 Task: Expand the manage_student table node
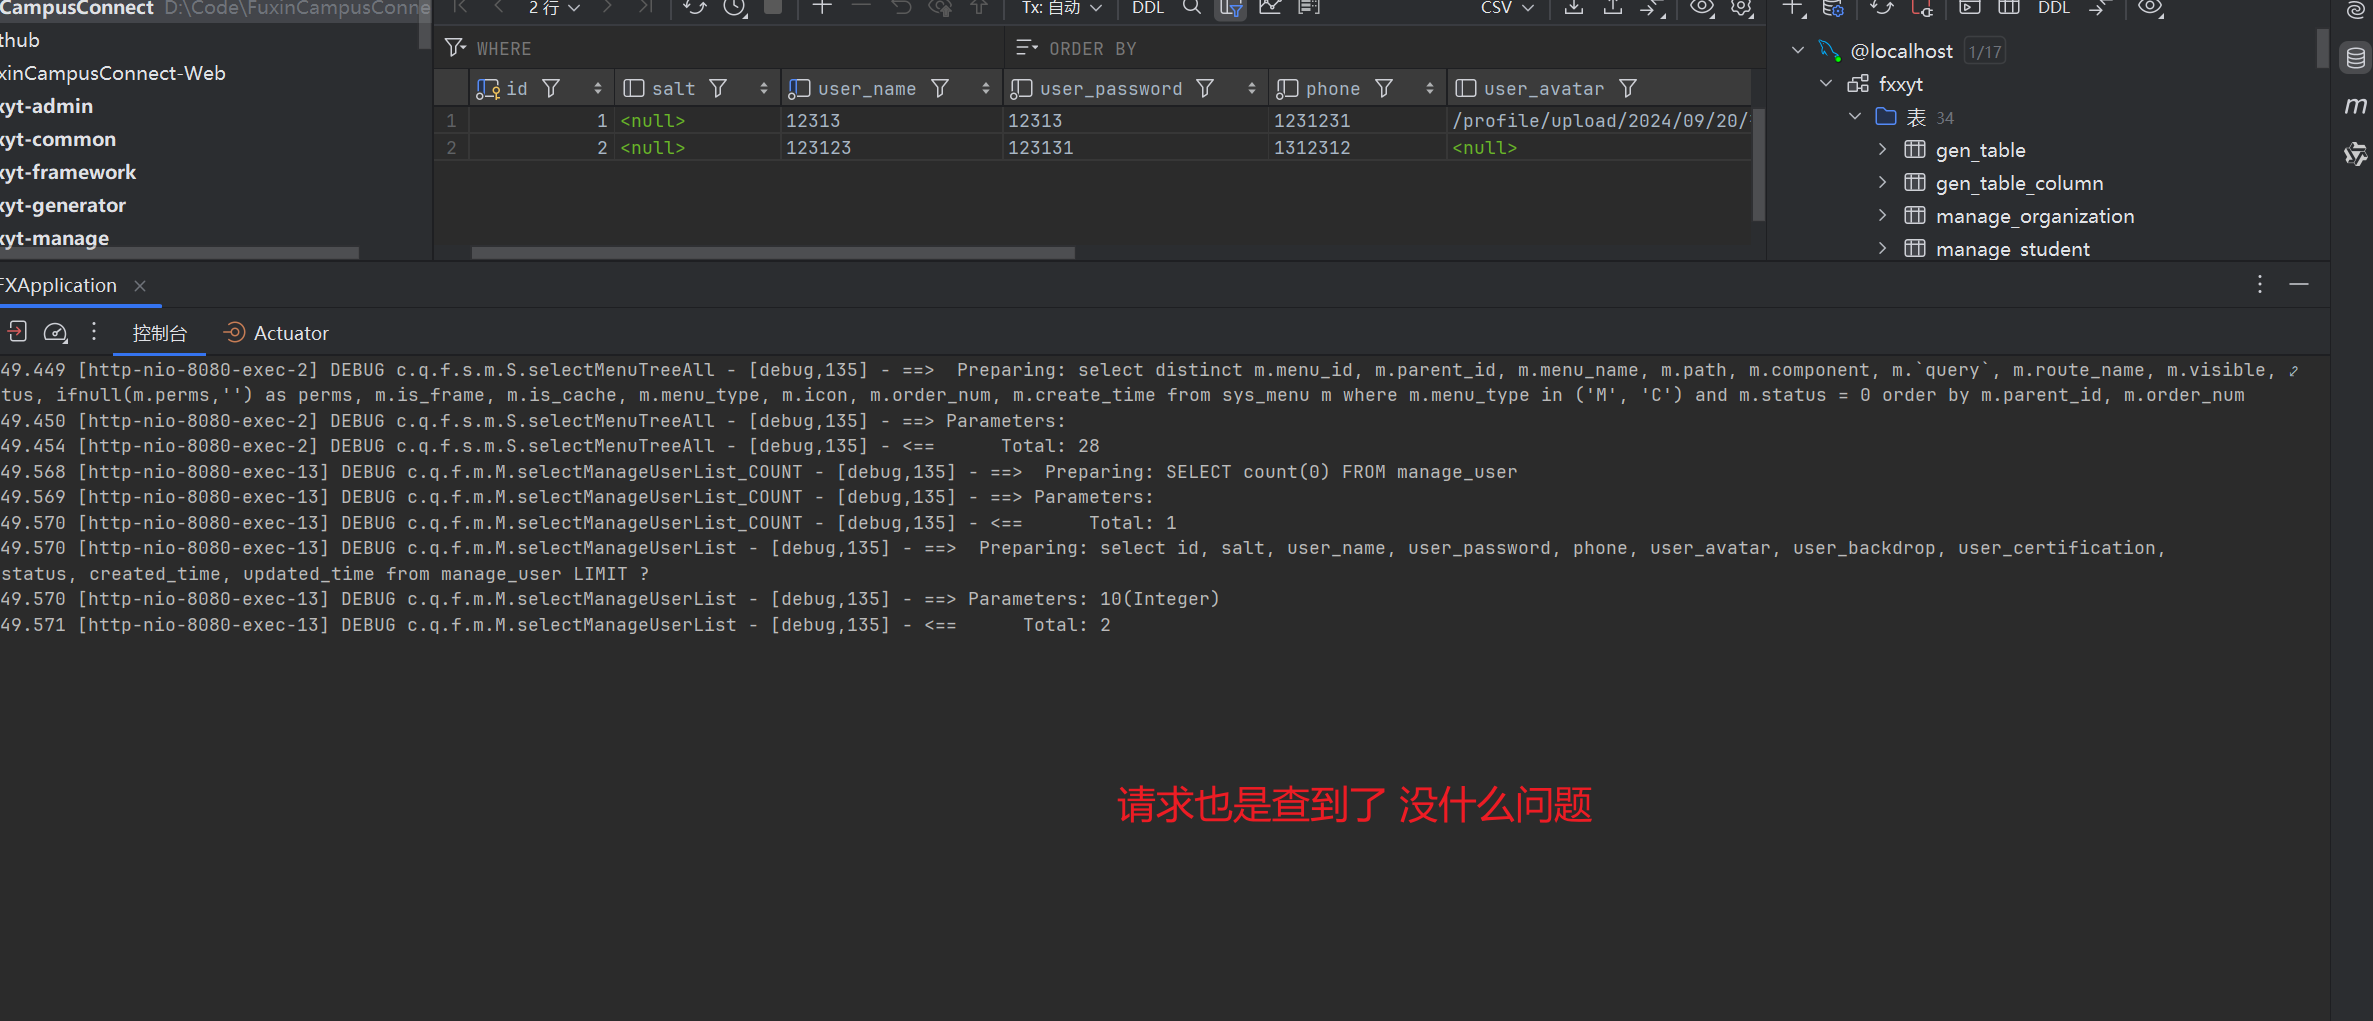(1883, 248)
